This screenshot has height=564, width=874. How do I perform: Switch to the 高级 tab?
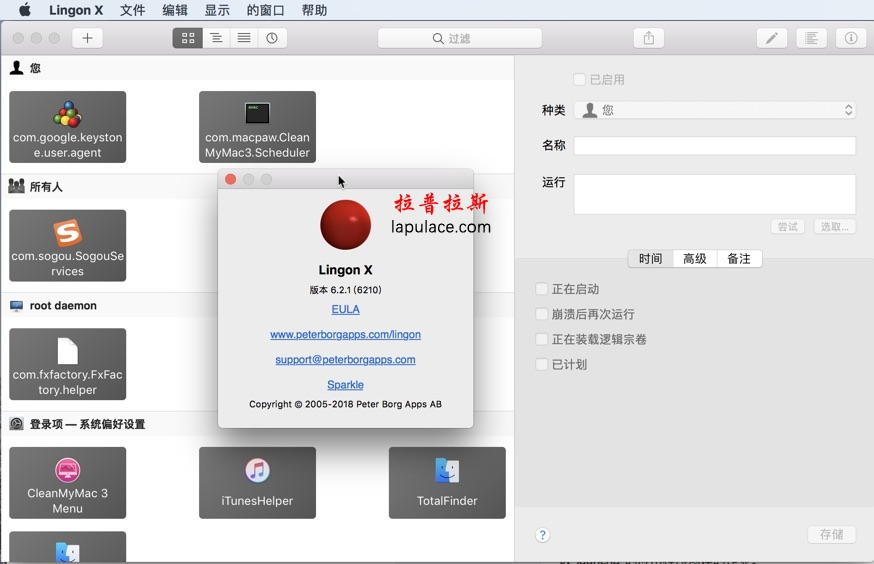695,258
